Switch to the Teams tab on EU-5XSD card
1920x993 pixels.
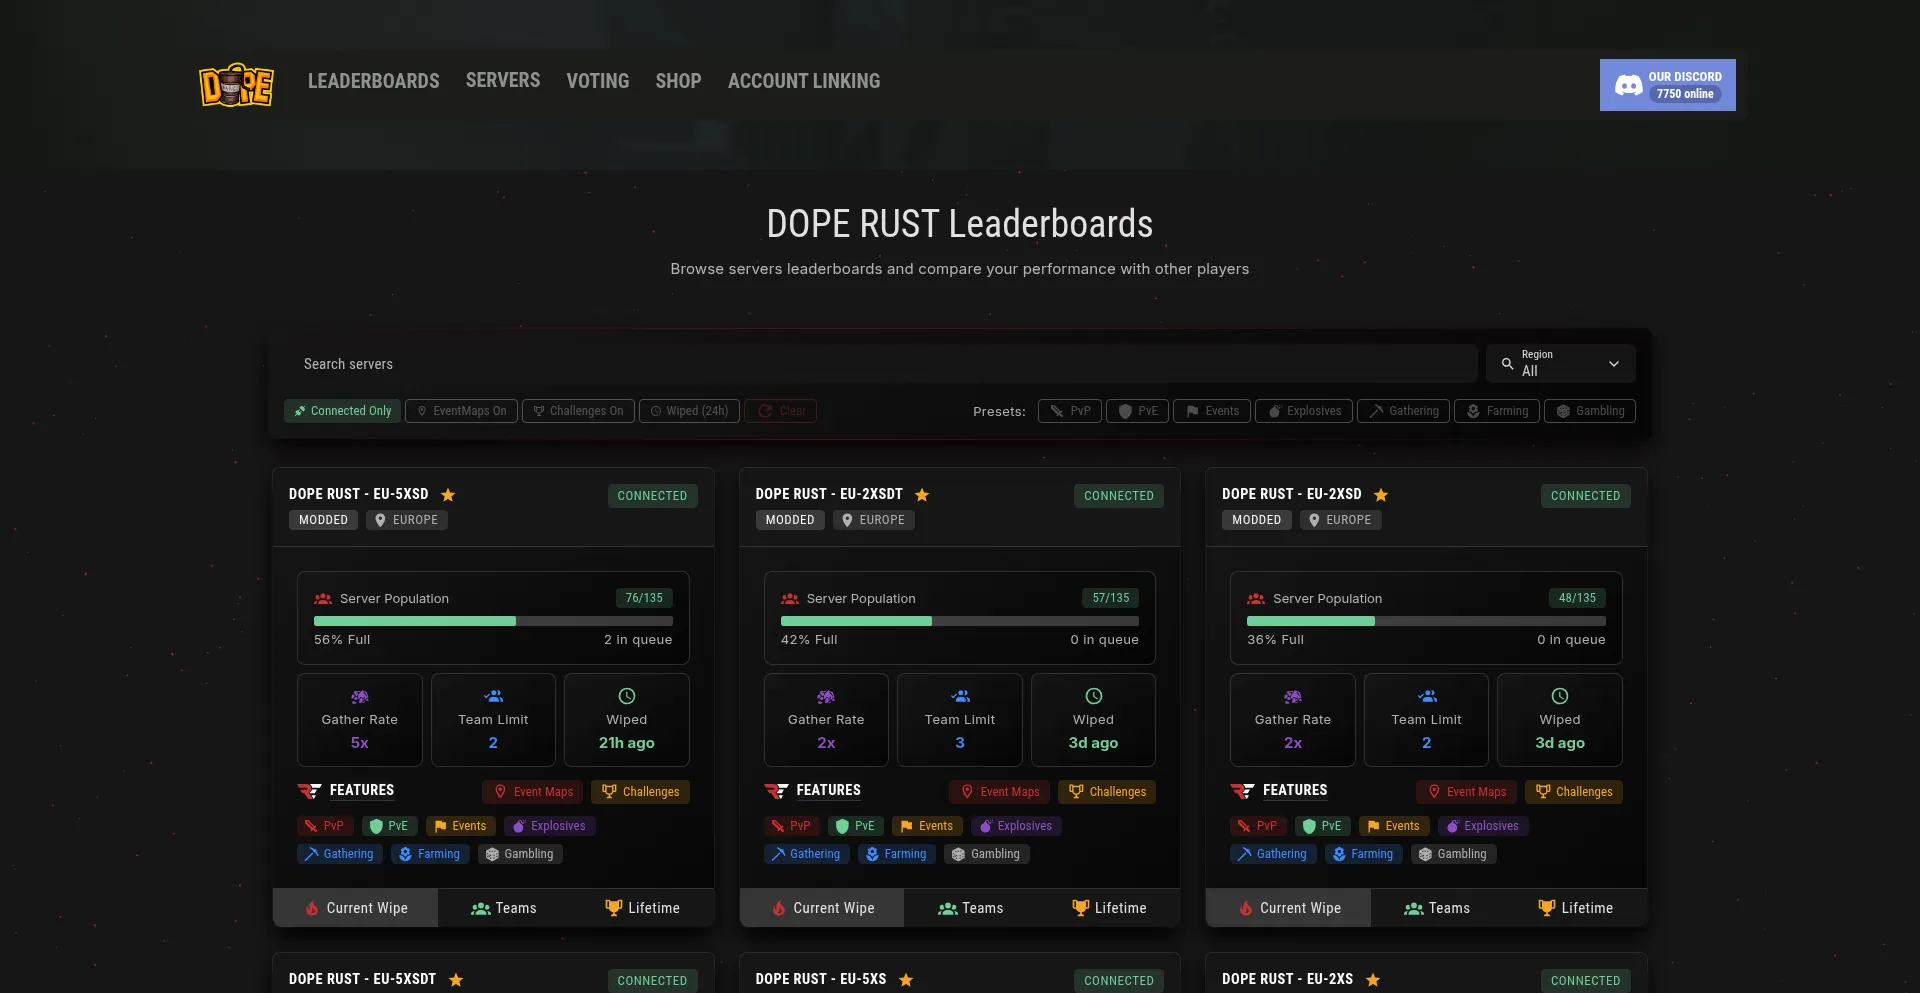(506, 908)
